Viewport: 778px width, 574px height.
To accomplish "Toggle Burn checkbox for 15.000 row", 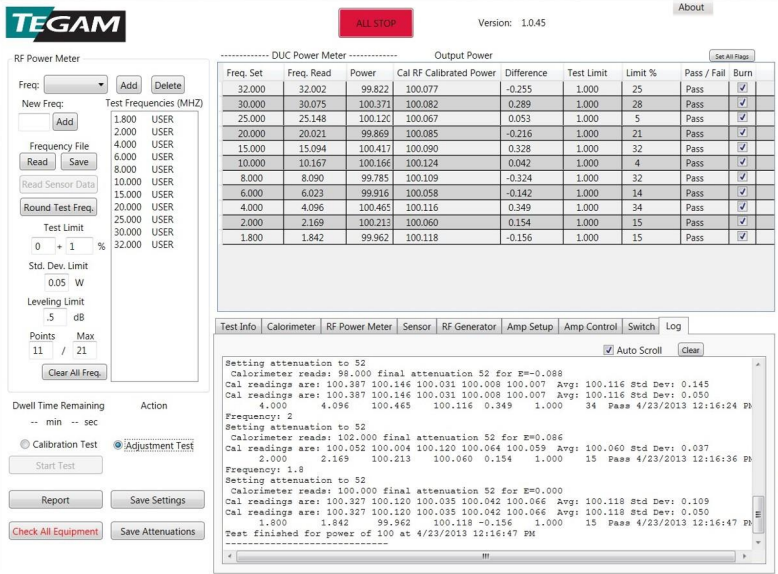I will click(x=742, y=147).
